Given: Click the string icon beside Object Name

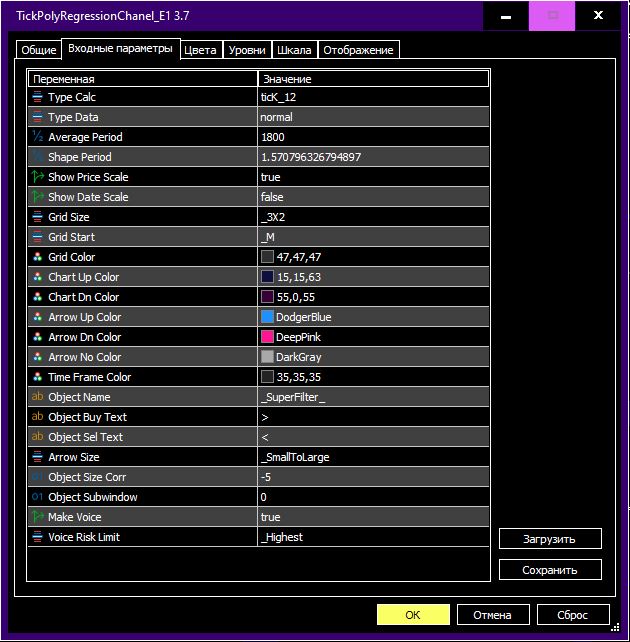Looking at the screenshot, I should (37, 396).
